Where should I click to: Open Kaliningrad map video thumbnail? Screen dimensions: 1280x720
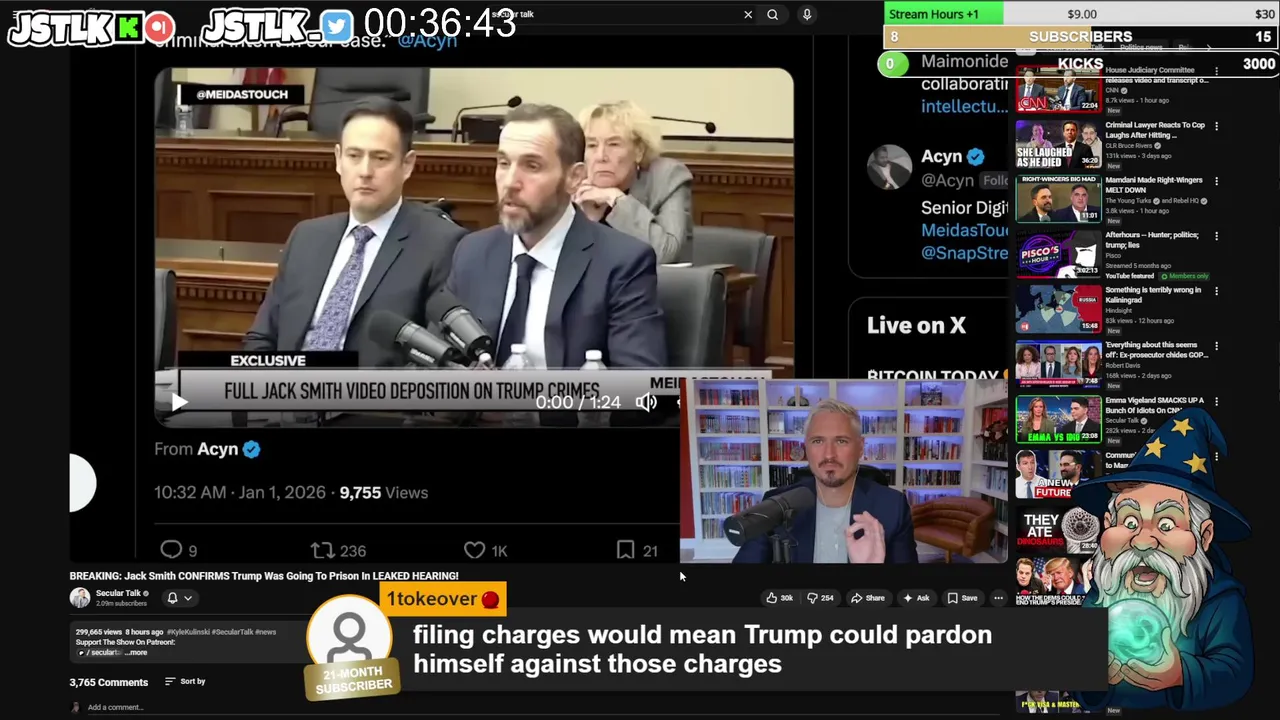1058,309
